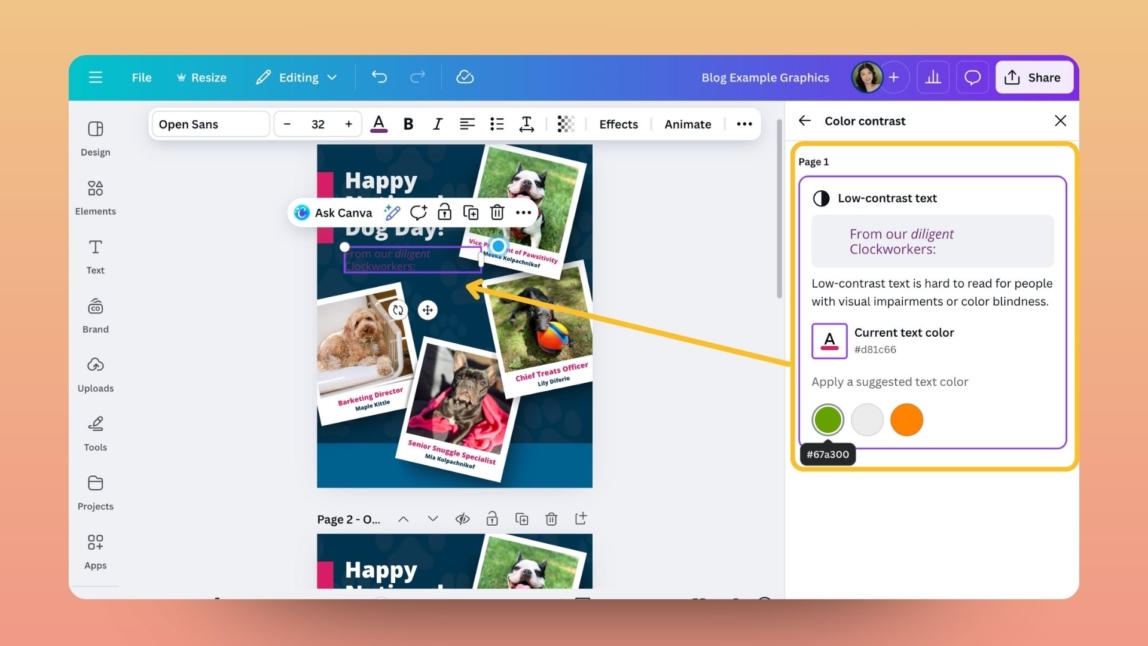Viewport: 1148px width, 646px height.
Task: Open transparency settings in the text toolbar
Action: 565,123
